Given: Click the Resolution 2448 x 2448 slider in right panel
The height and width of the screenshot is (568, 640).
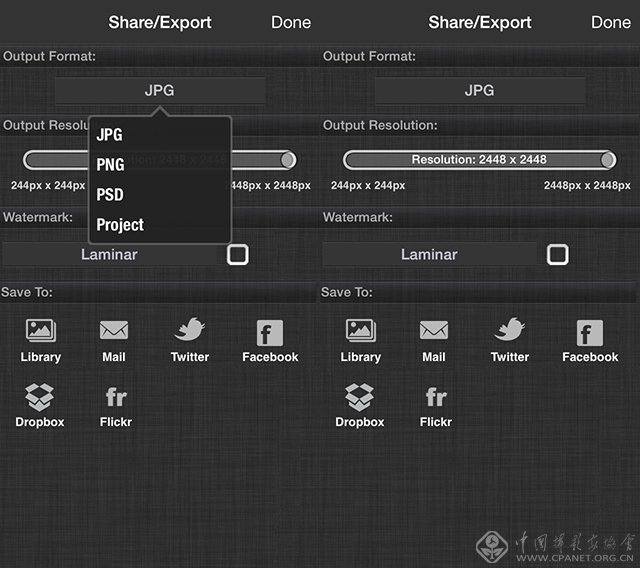Looking at the screenshot, I should click(x=479, y=160).
